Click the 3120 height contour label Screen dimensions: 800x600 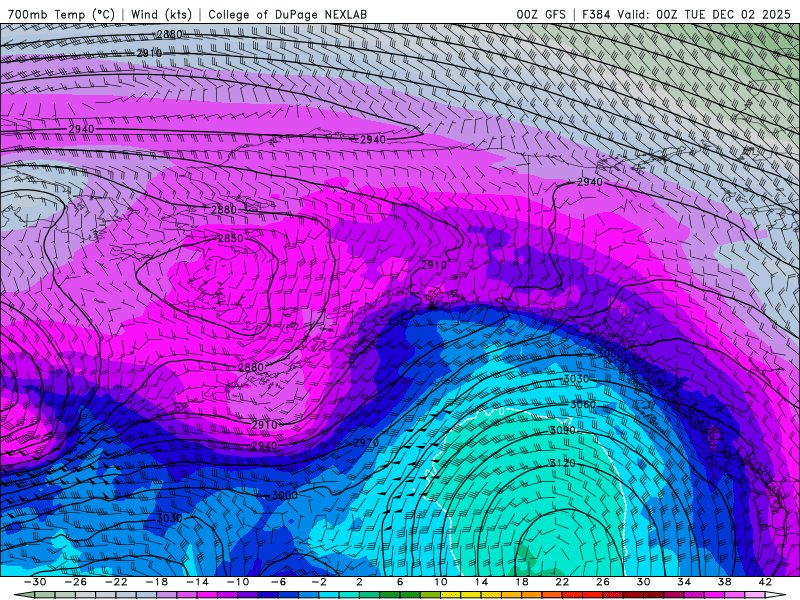[562, 463]
